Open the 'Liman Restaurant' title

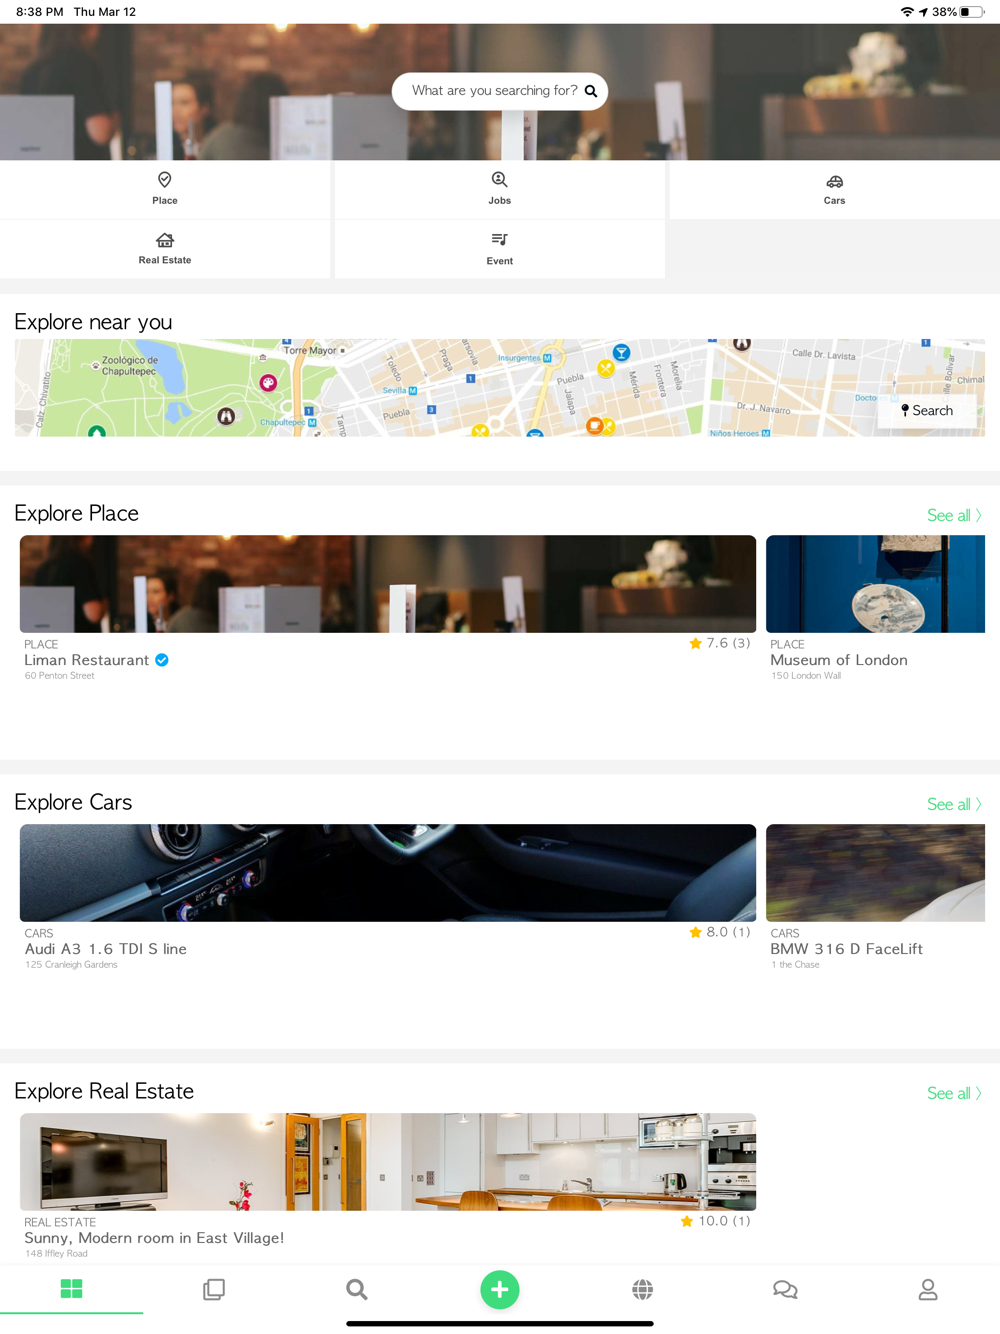click(x=87, y=660)
